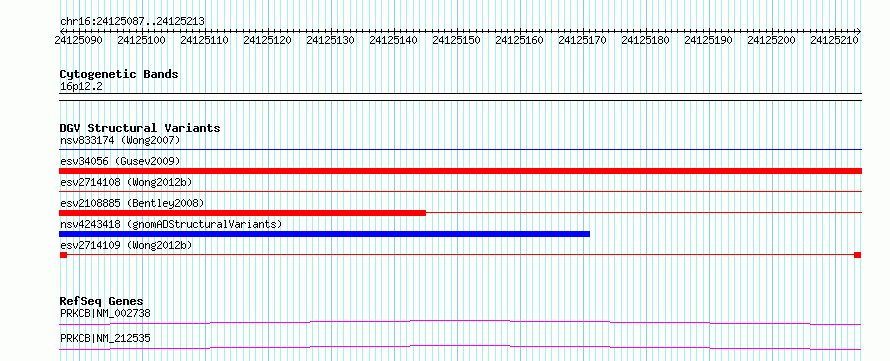Click ruler tick label 24125190
This screenshot has height=361, width=890.
708,40
